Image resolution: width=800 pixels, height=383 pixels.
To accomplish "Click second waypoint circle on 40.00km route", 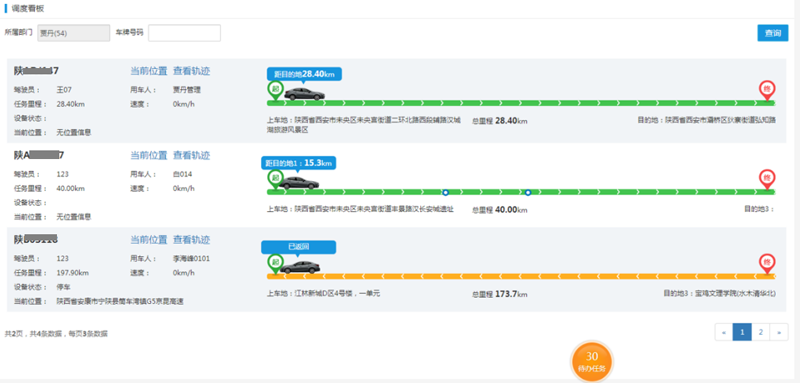I will click(x=528, y=192).
